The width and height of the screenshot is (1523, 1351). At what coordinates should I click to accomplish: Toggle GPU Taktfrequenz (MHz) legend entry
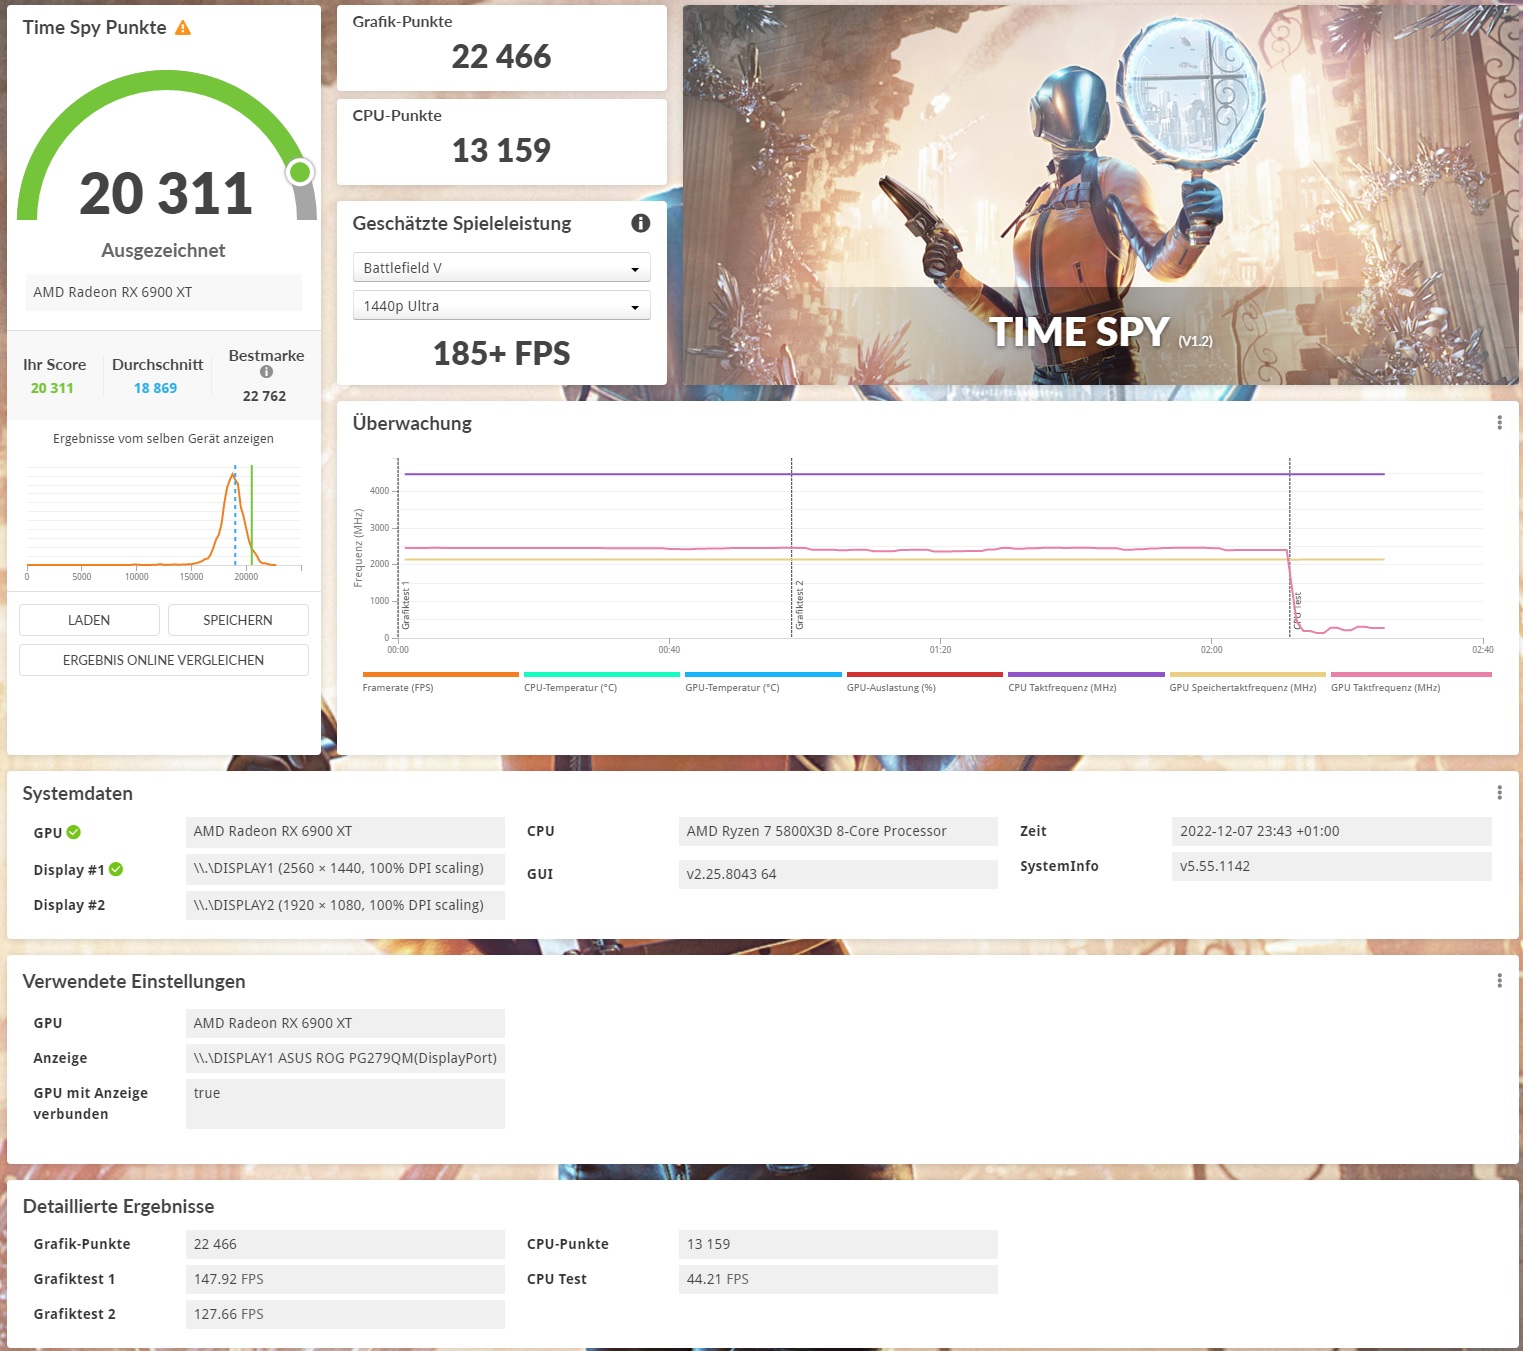[1411, 683]
